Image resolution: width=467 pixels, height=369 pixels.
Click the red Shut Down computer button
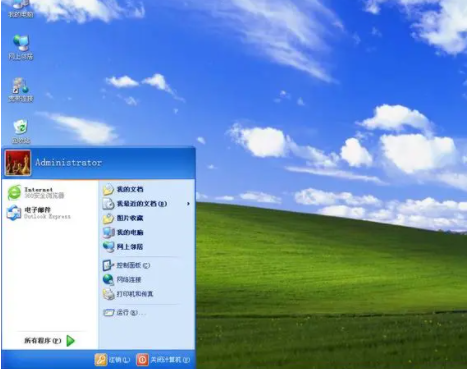pos(163,360)
